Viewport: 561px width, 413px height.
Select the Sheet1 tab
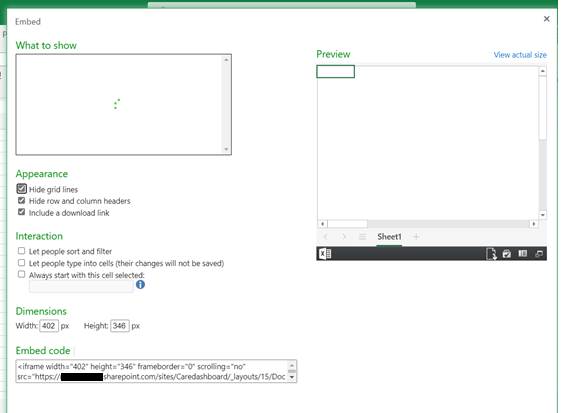[389, 237]
